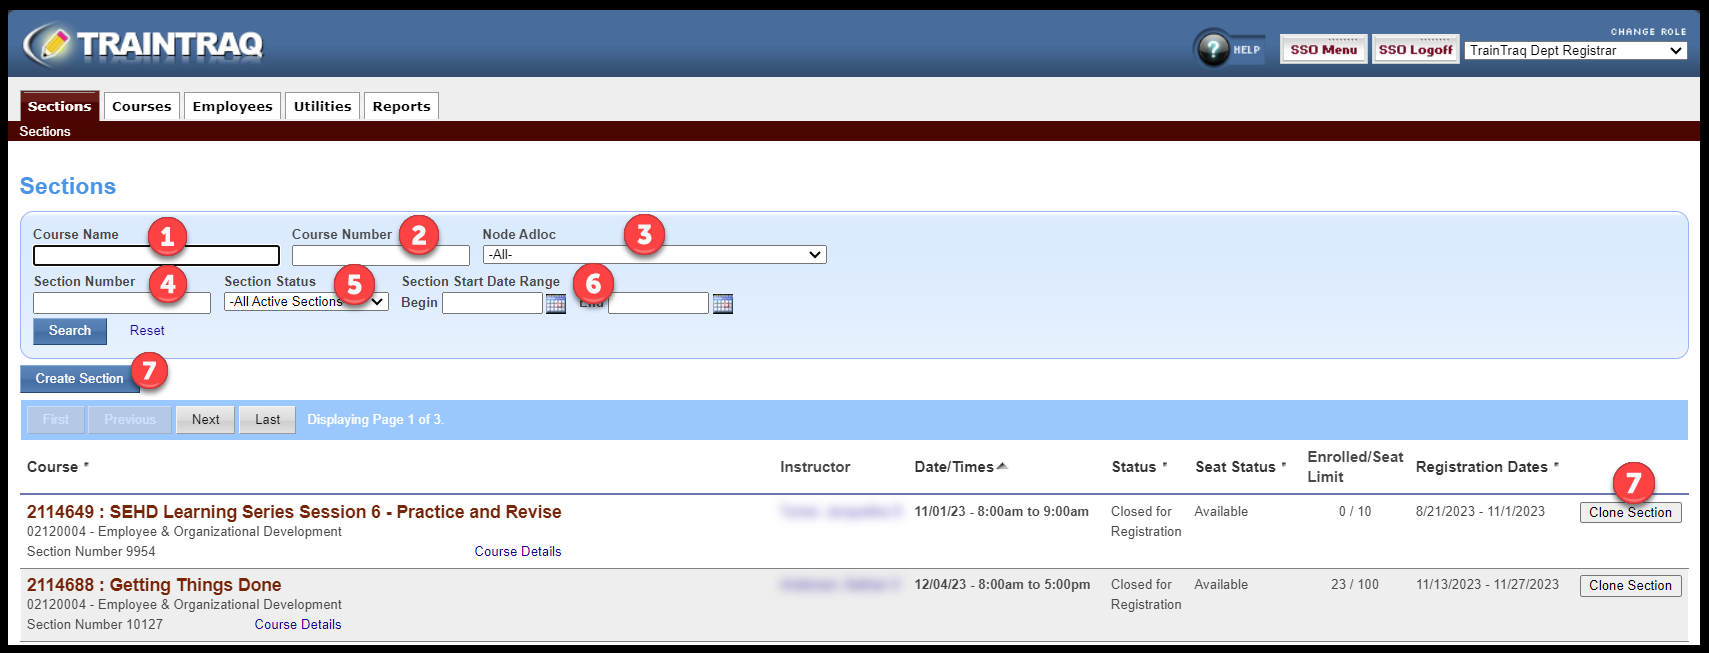
Task: Open the Section Status dropdown
Action: pos(306,302)
